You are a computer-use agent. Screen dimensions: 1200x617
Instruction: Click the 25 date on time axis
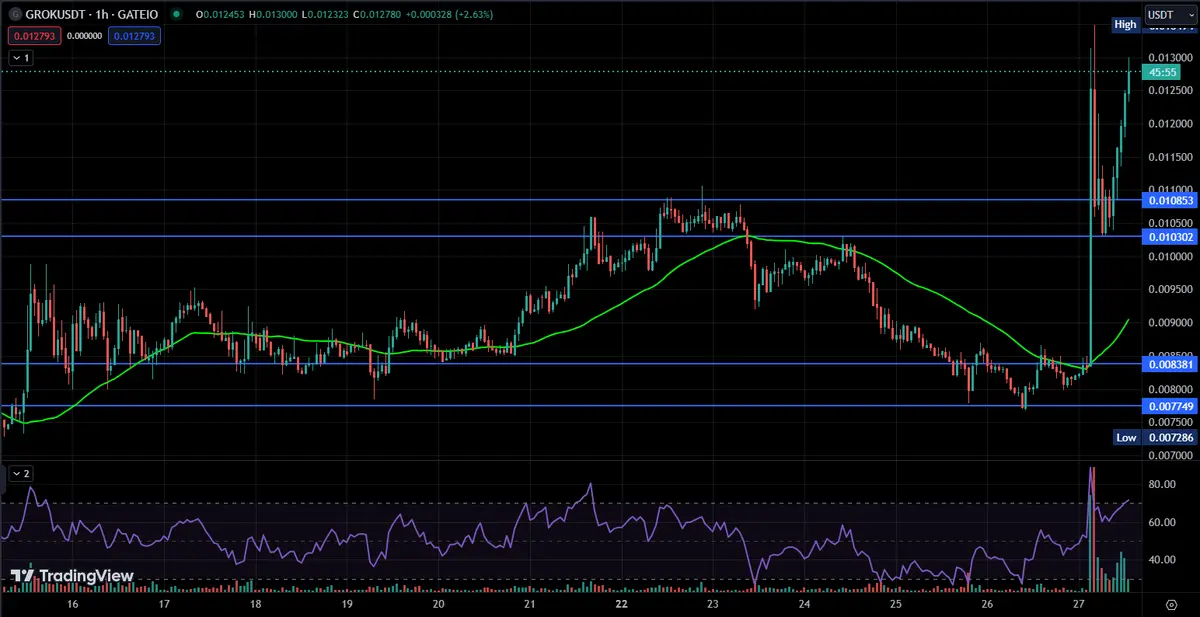coord(895,605)
